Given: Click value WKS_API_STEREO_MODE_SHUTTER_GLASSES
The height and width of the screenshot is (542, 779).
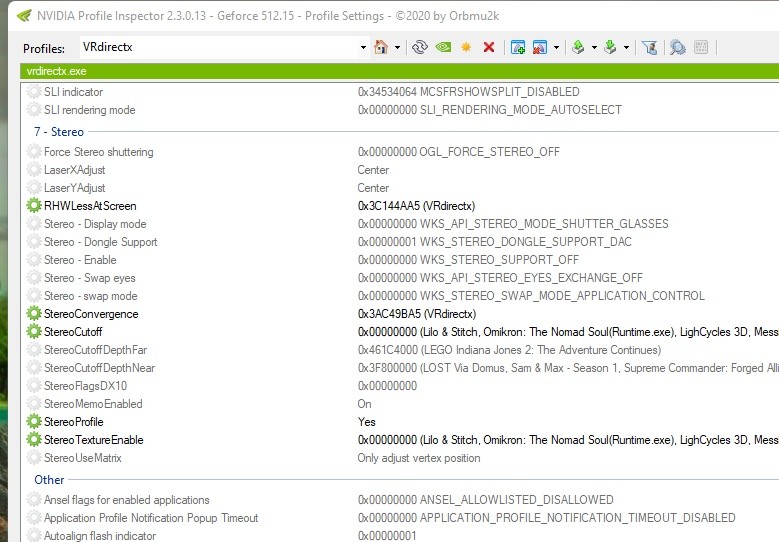Looking at the screenshot, I should (544, 224).
